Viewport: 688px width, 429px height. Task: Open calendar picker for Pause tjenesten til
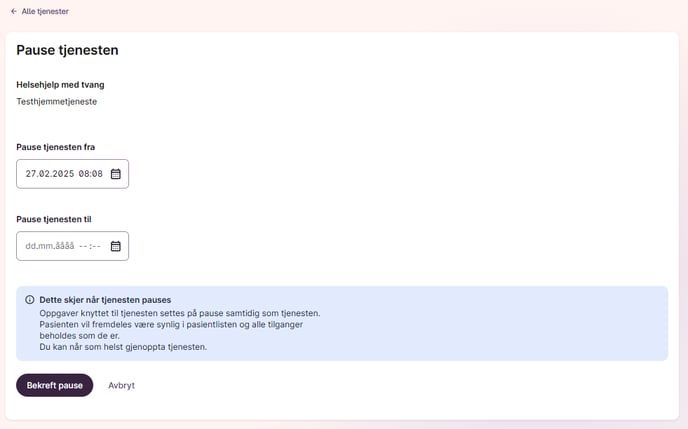point(115,246)
